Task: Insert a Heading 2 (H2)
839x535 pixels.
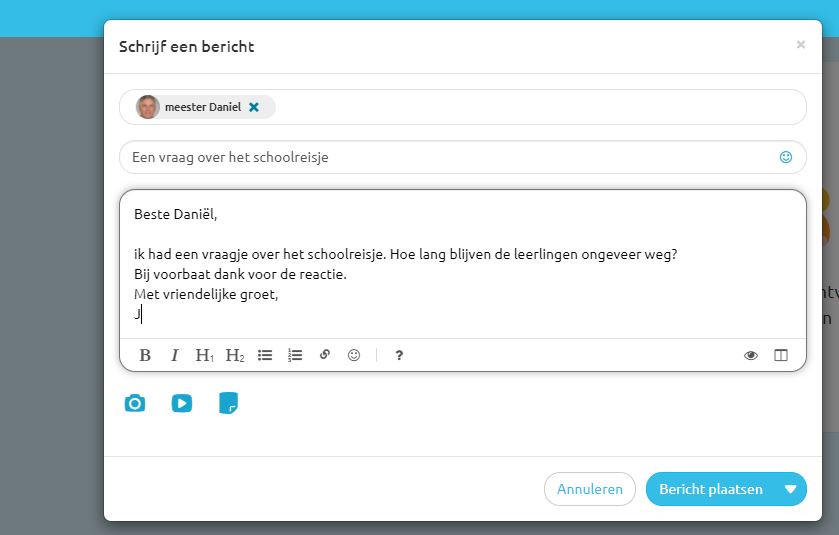Action: tap(235, 355)
